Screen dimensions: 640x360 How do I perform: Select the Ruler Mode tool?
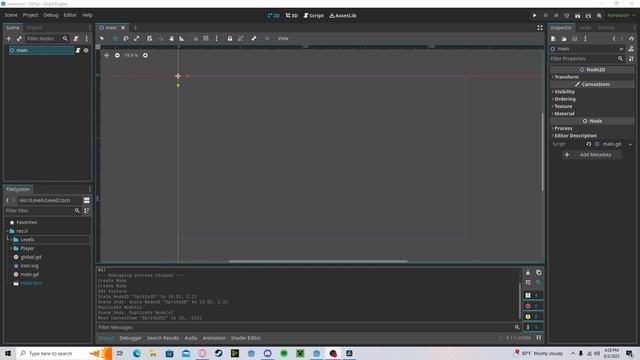(x=182, y=38)
